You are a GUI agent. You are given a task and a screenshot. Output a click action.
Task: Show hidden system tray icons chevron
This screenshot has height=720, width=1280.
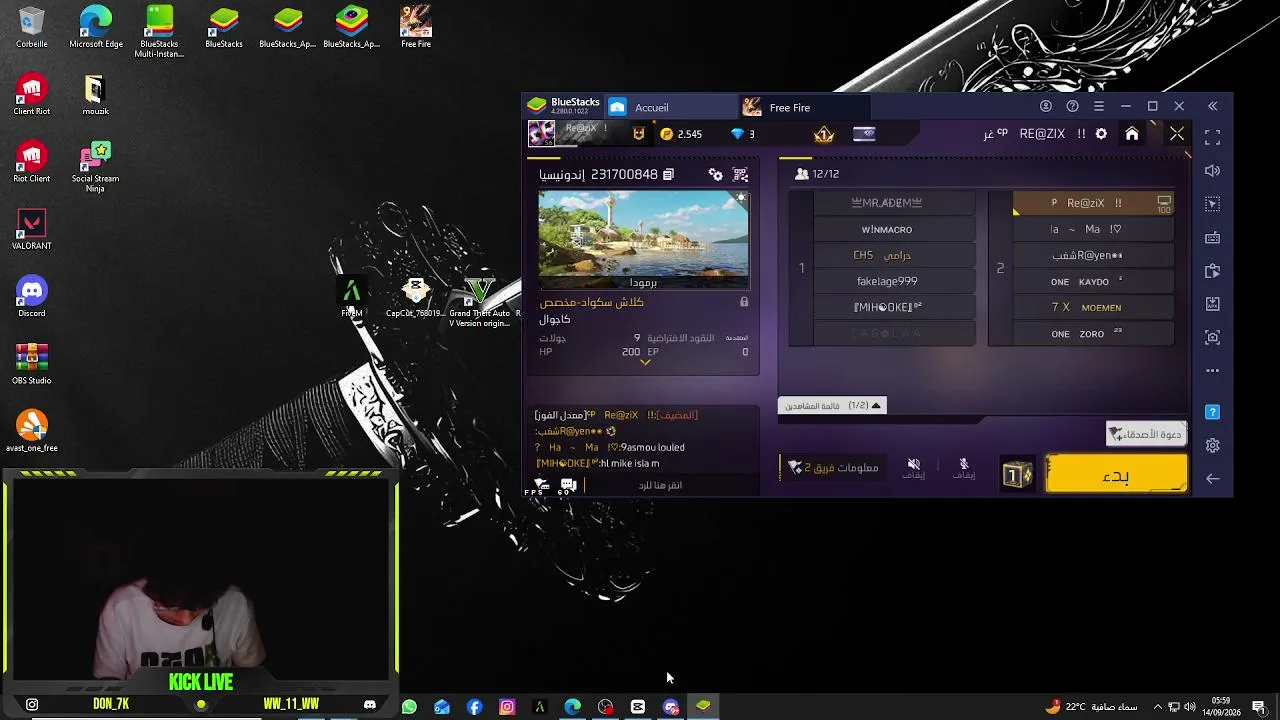coord(1158,707)
